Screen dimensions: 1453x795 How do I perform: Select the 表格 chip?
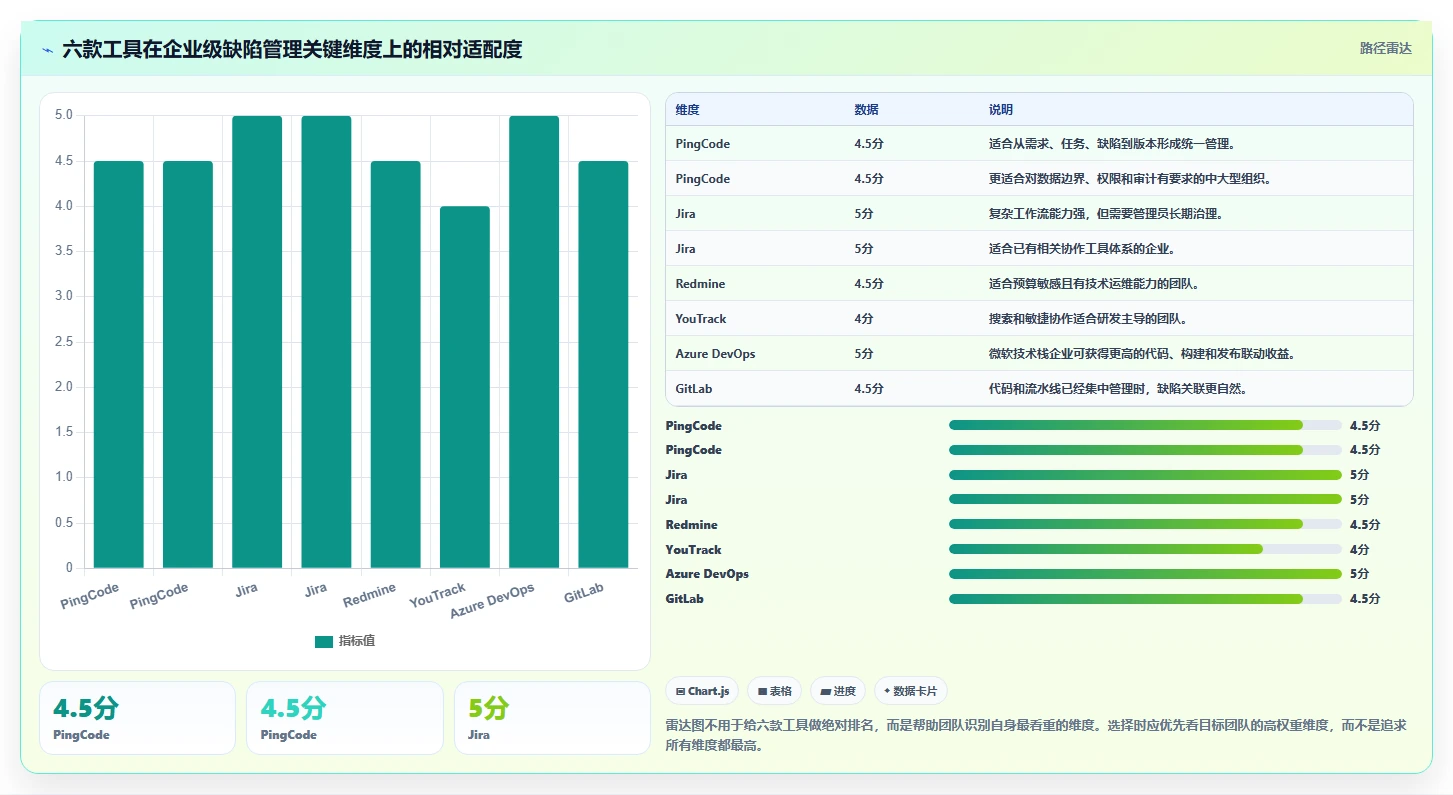click(775, 691)
